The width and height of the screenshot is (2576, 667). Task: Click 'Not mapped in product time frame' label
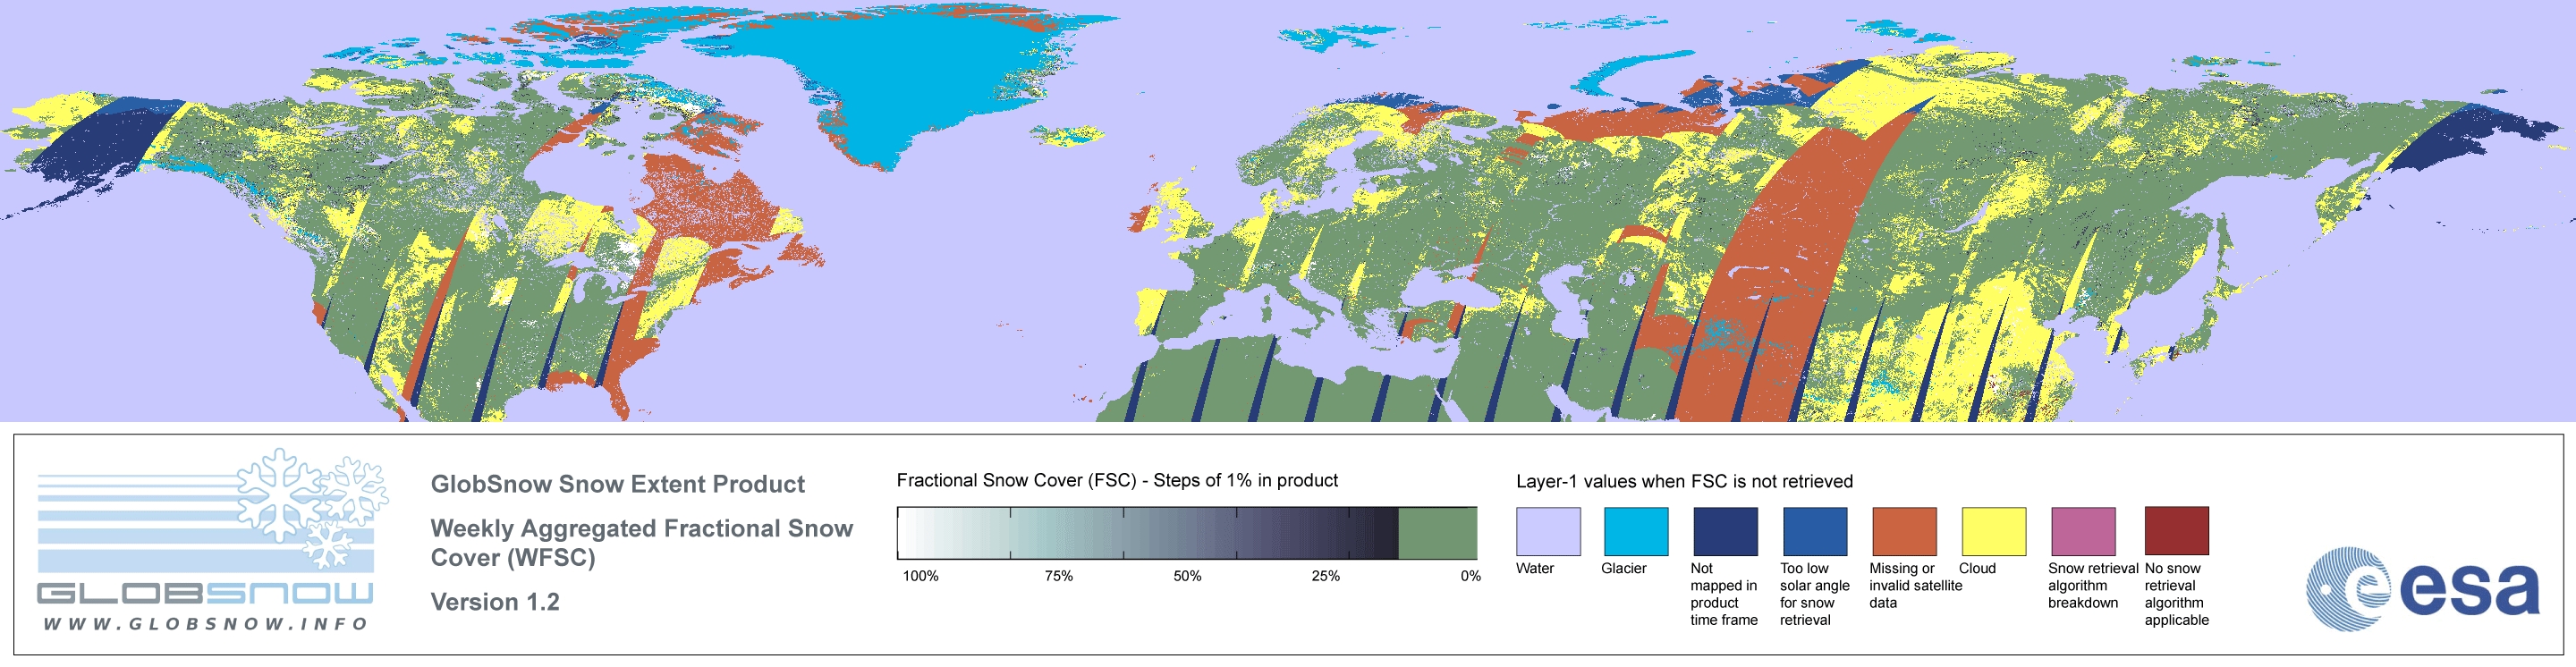tap(1724, 594)
